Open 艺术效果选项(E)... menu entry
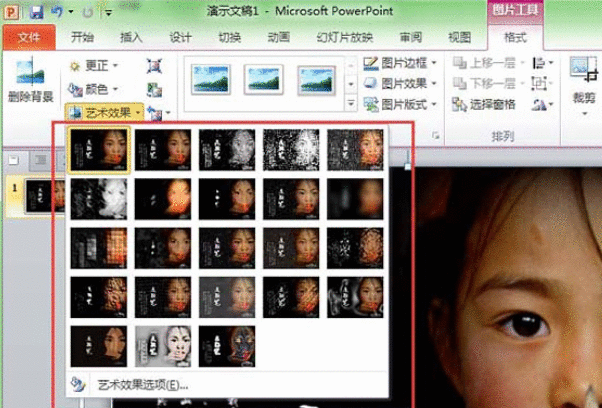602x408 pixels. 227,385
